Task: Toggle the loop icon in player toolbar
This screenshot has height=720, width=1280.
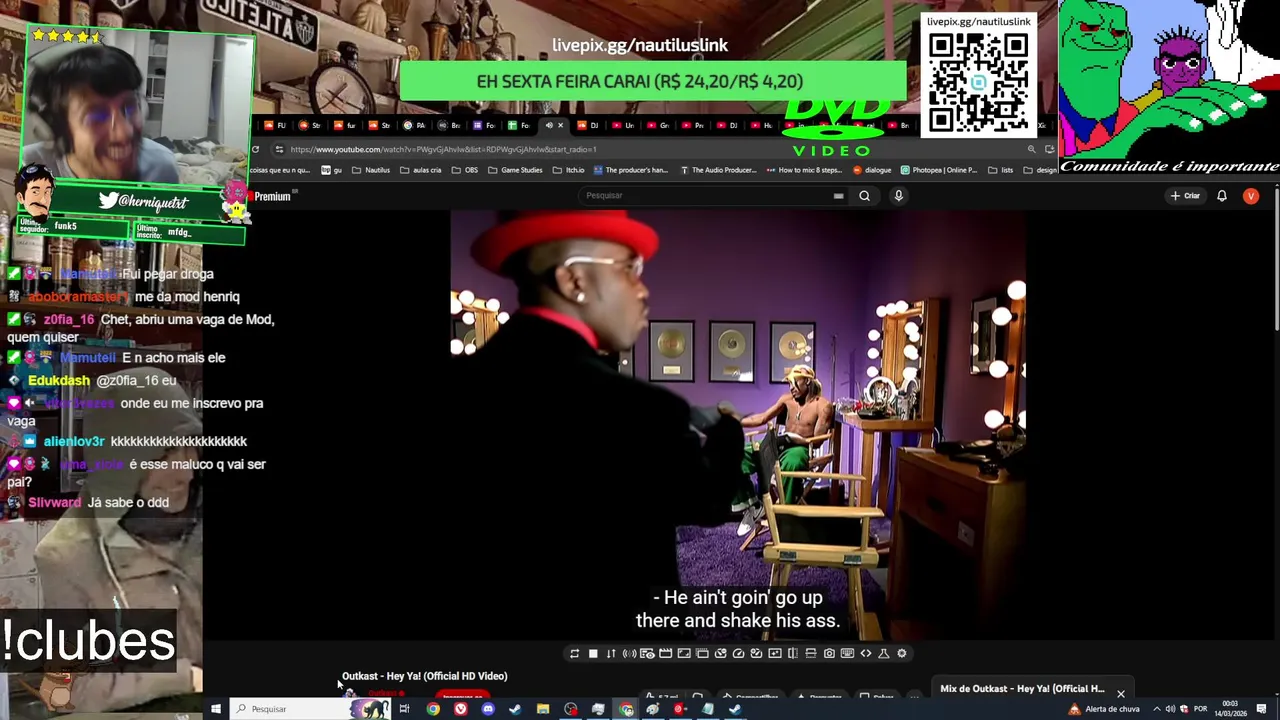Action: click(x=574, y=654)
